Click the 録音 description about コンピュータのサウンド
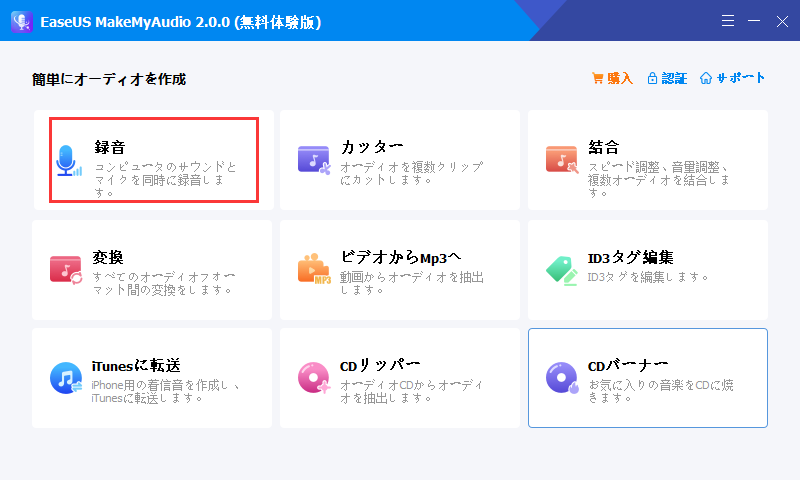 click(x=165, y=180)
